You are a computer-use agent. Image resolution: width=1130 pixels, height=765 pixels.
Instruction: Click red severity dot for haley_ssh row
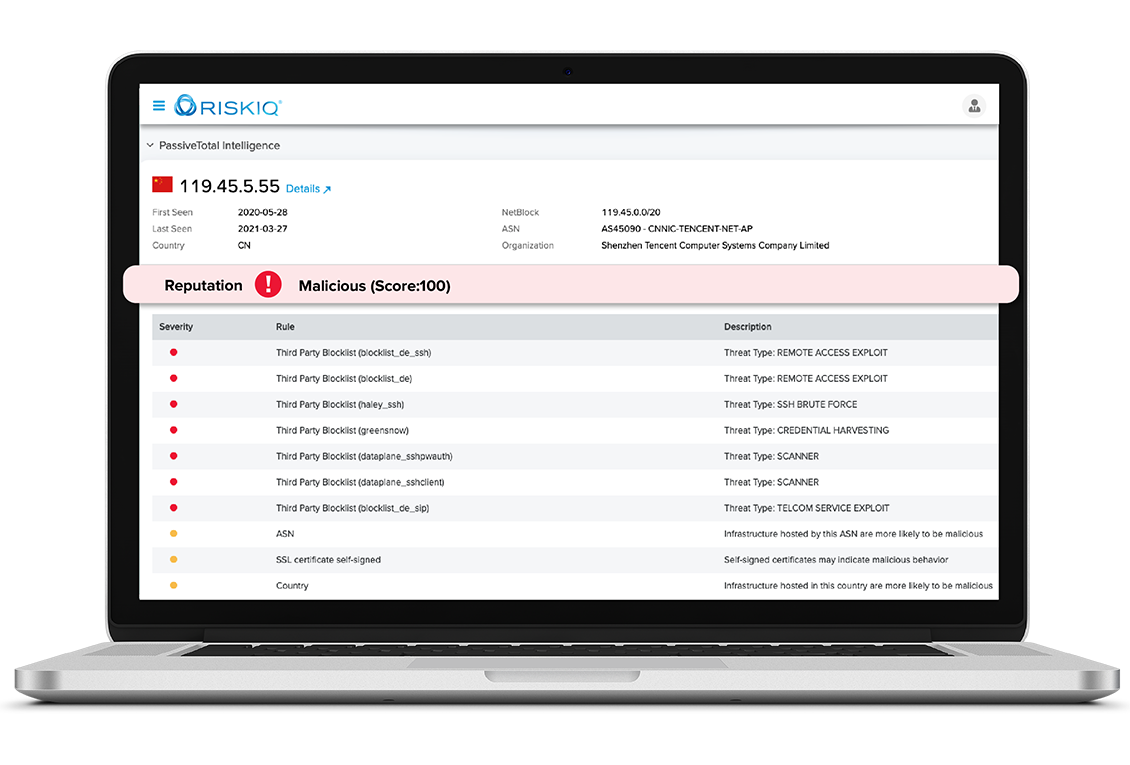coord(174,404)
